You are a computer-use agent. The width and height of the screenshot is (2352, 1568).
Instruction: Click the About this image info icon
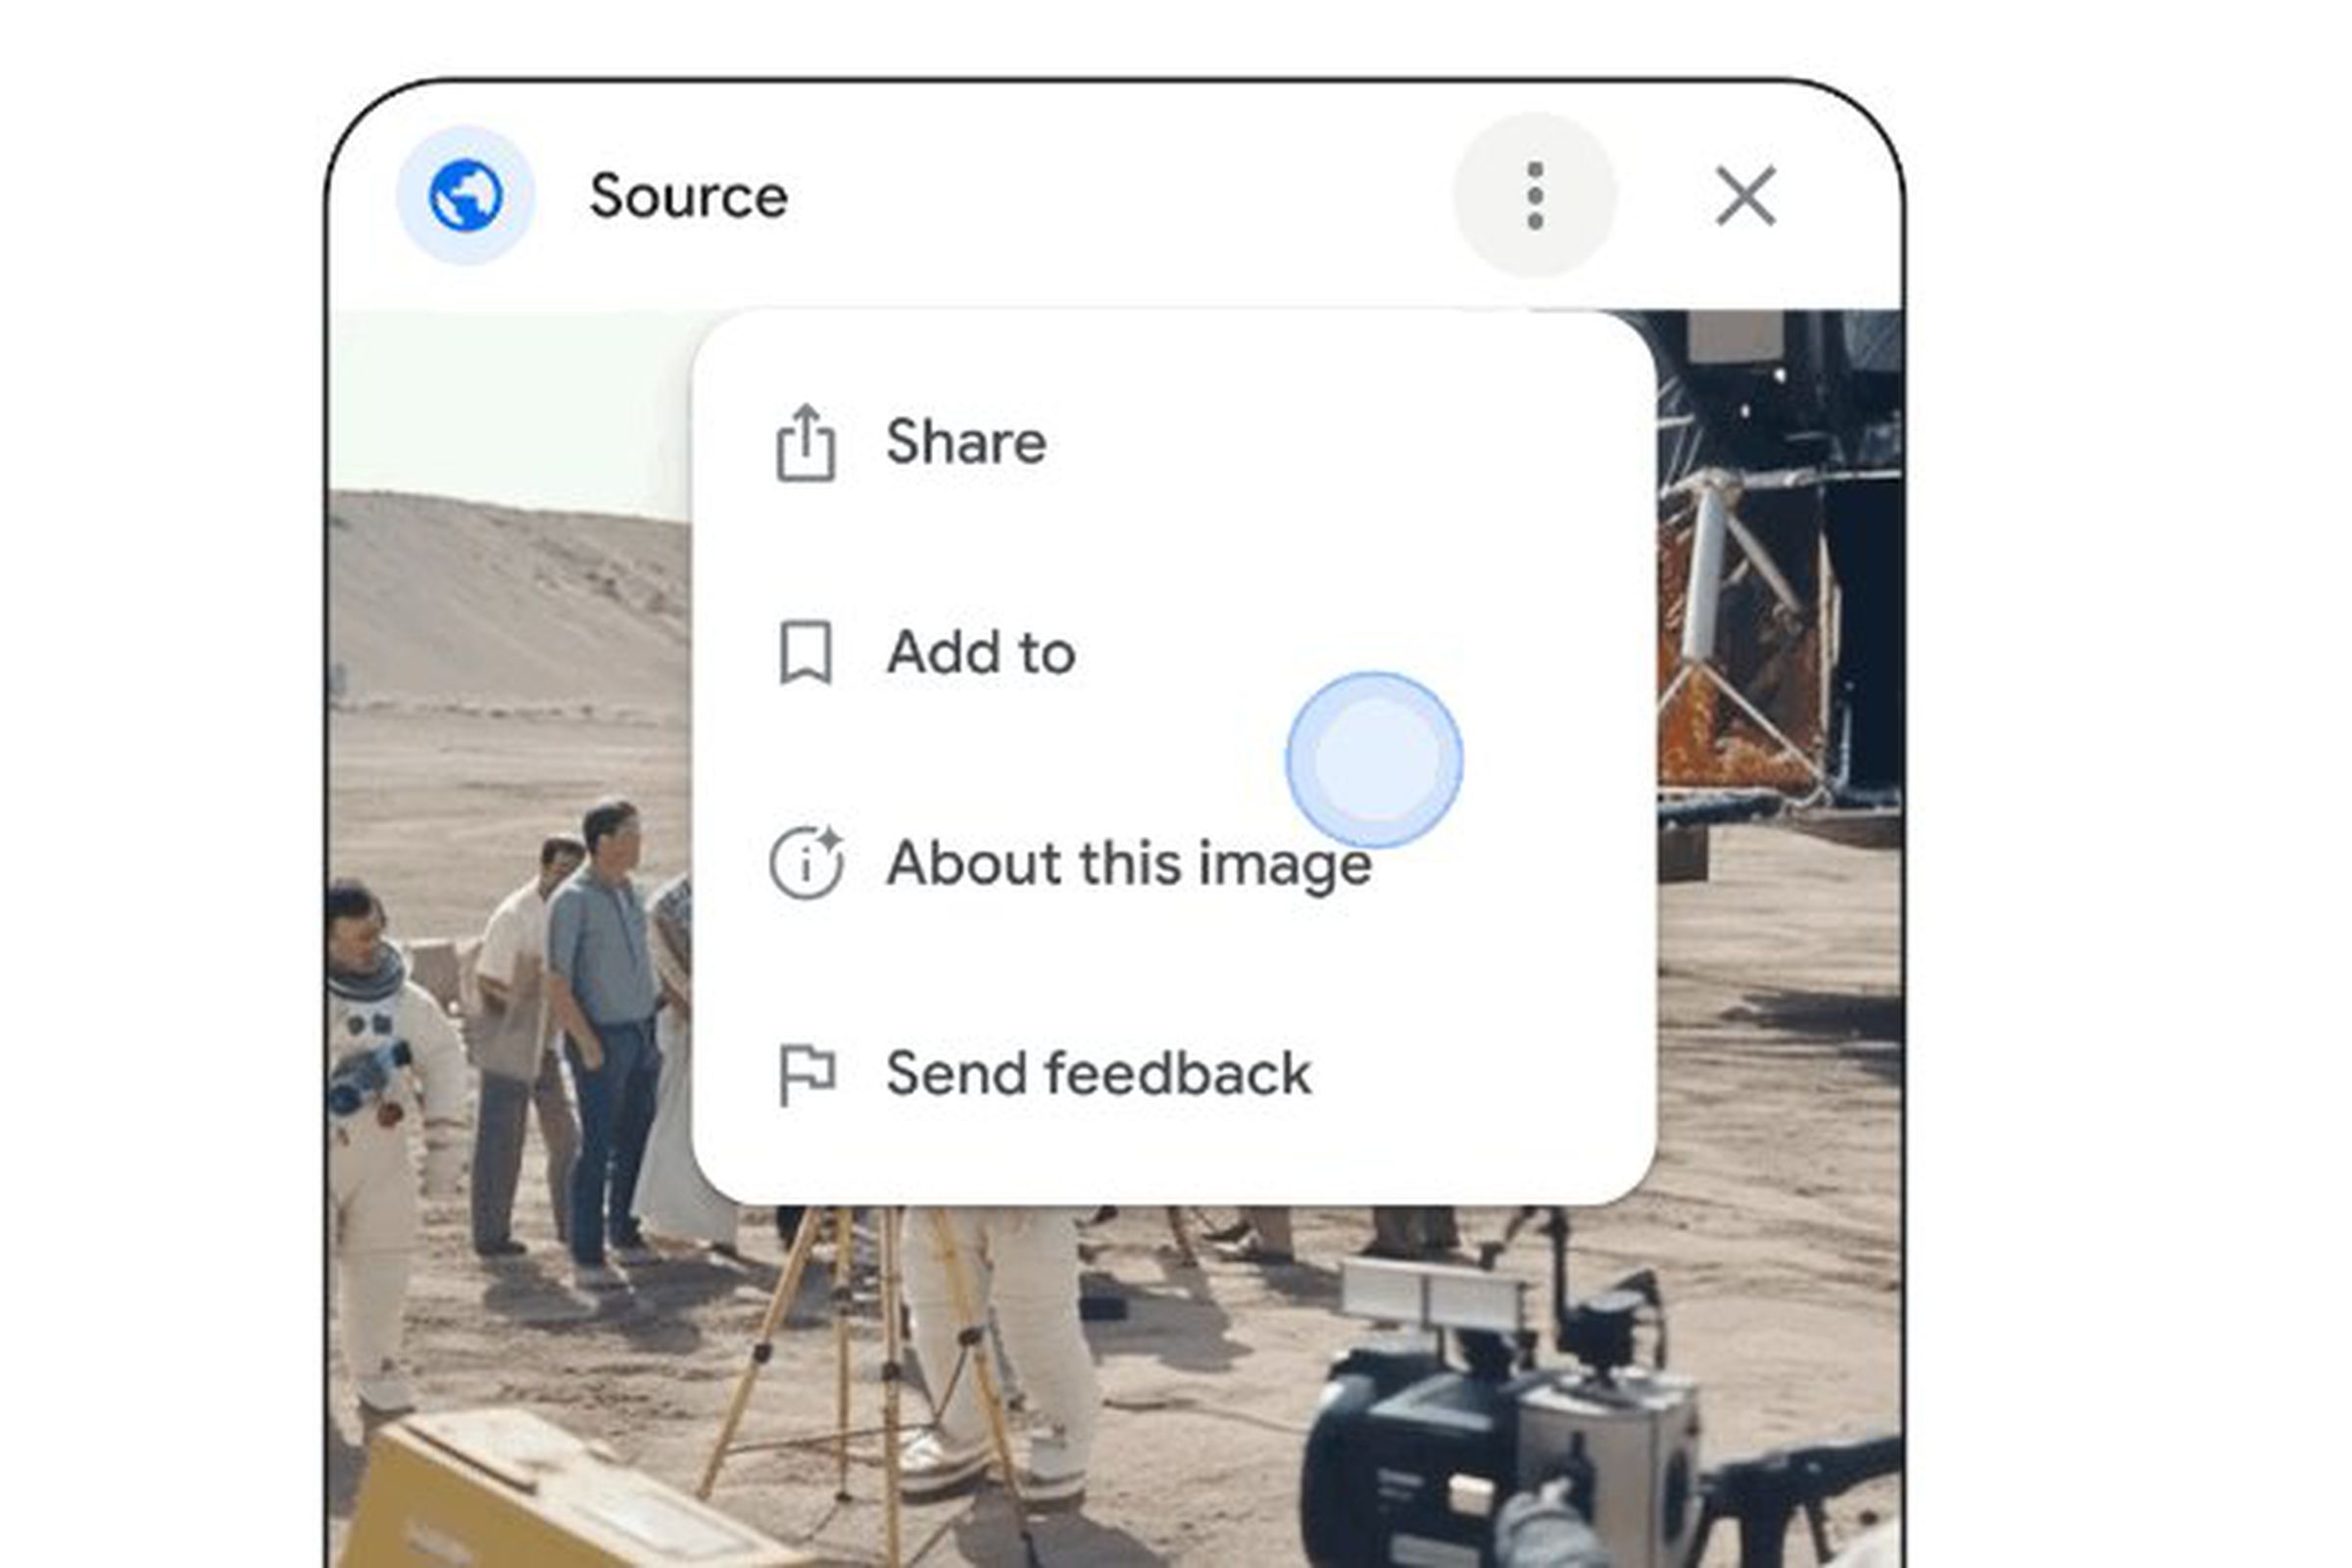tap(806, 862)
